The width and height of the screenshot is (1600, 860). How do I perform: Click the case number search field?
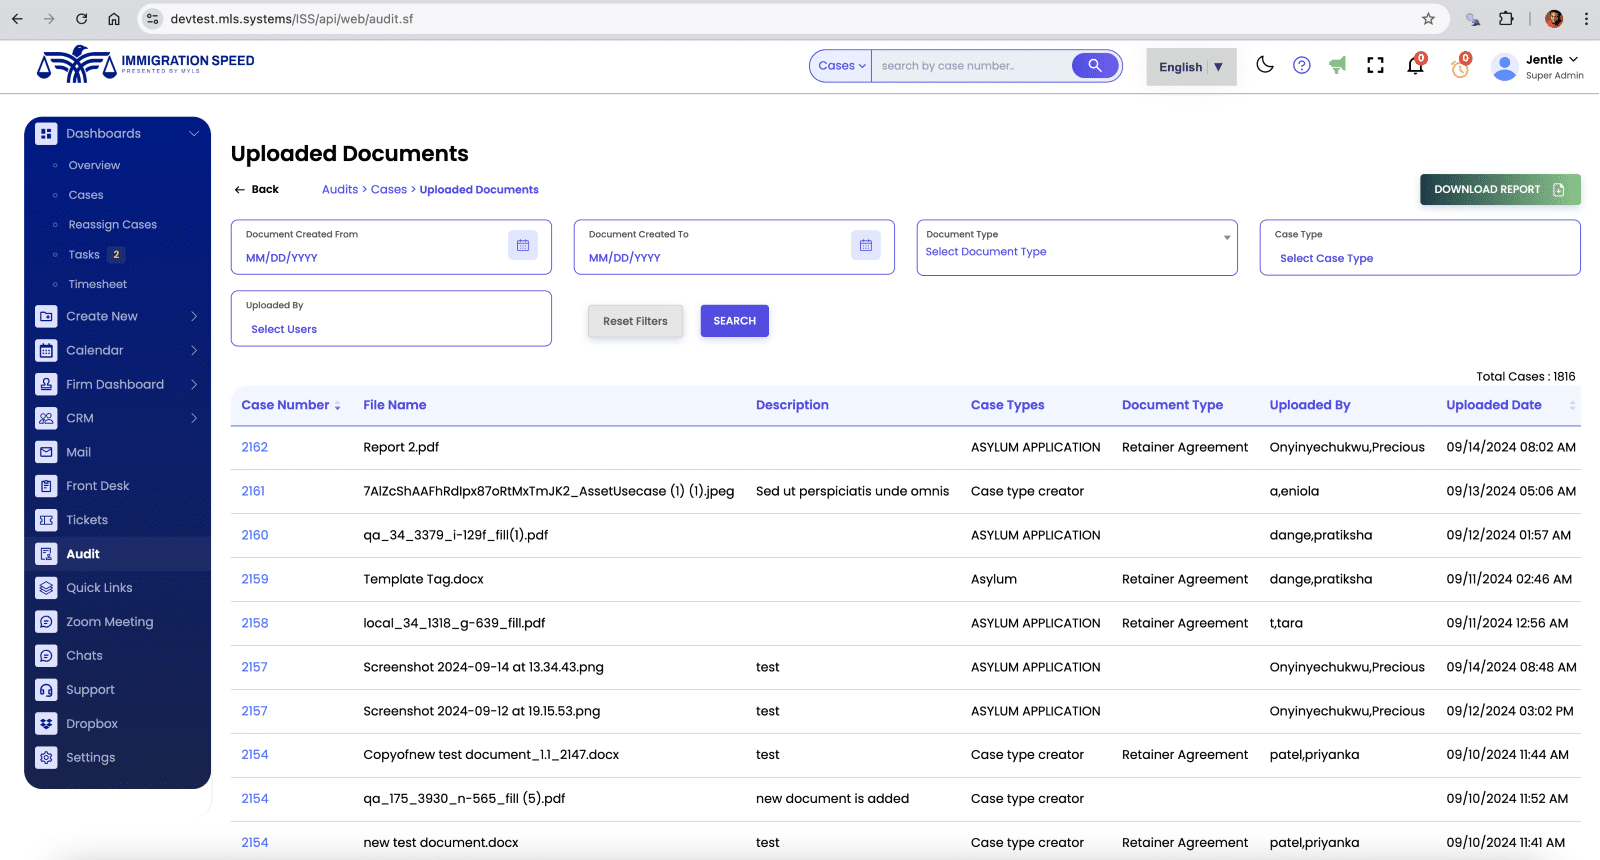(970, 66)
